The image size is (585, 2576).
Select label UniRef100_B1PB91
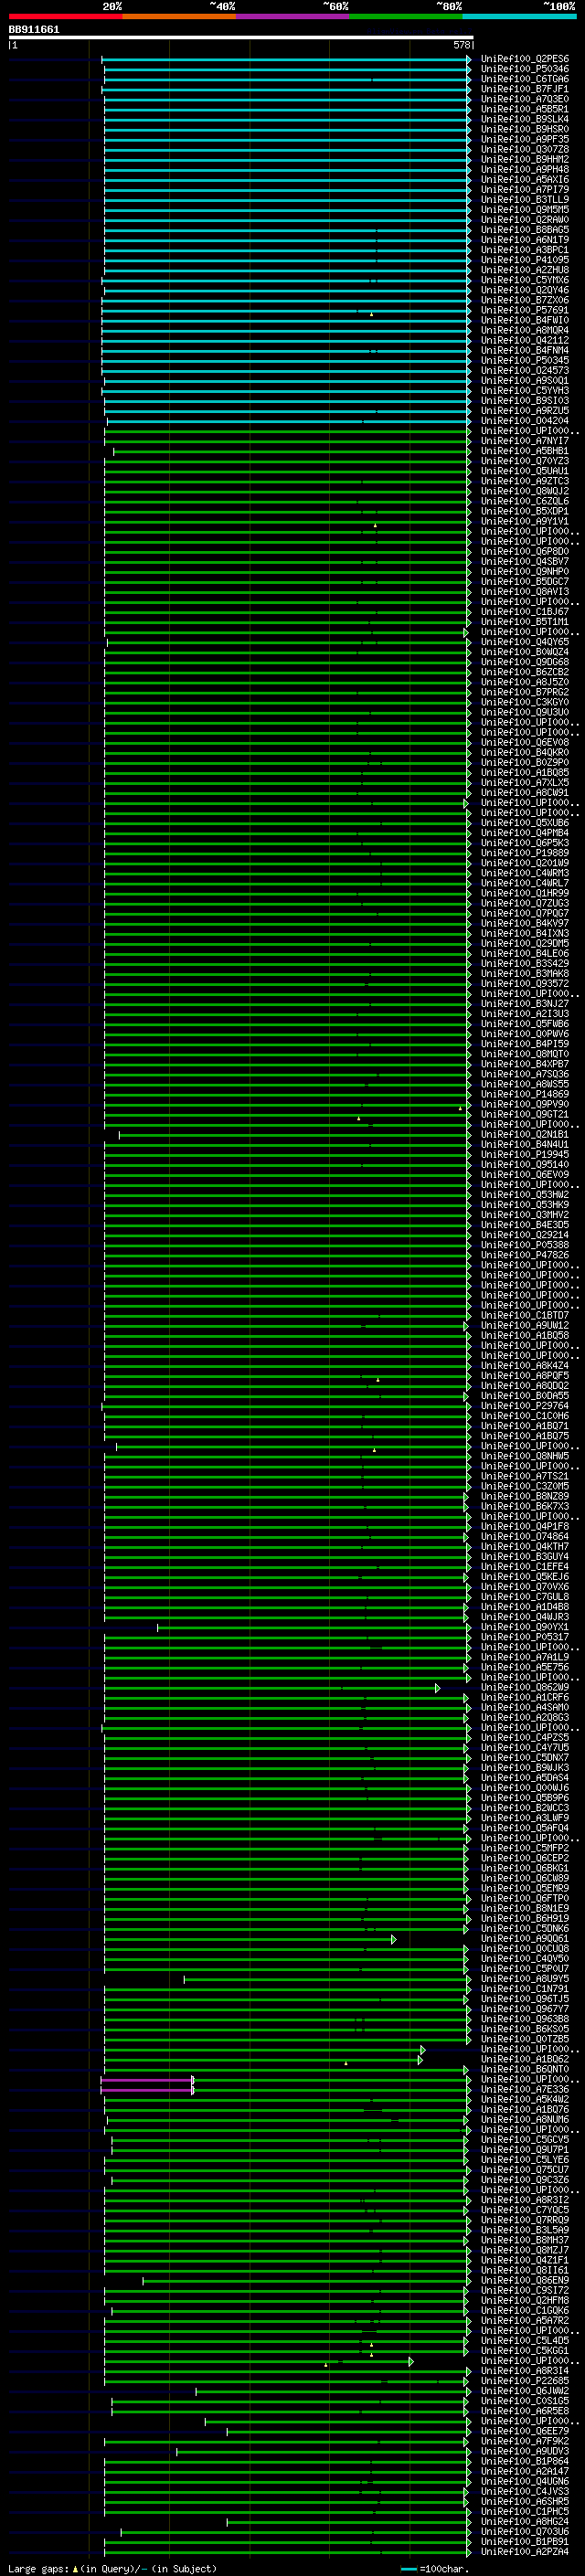525,2541
